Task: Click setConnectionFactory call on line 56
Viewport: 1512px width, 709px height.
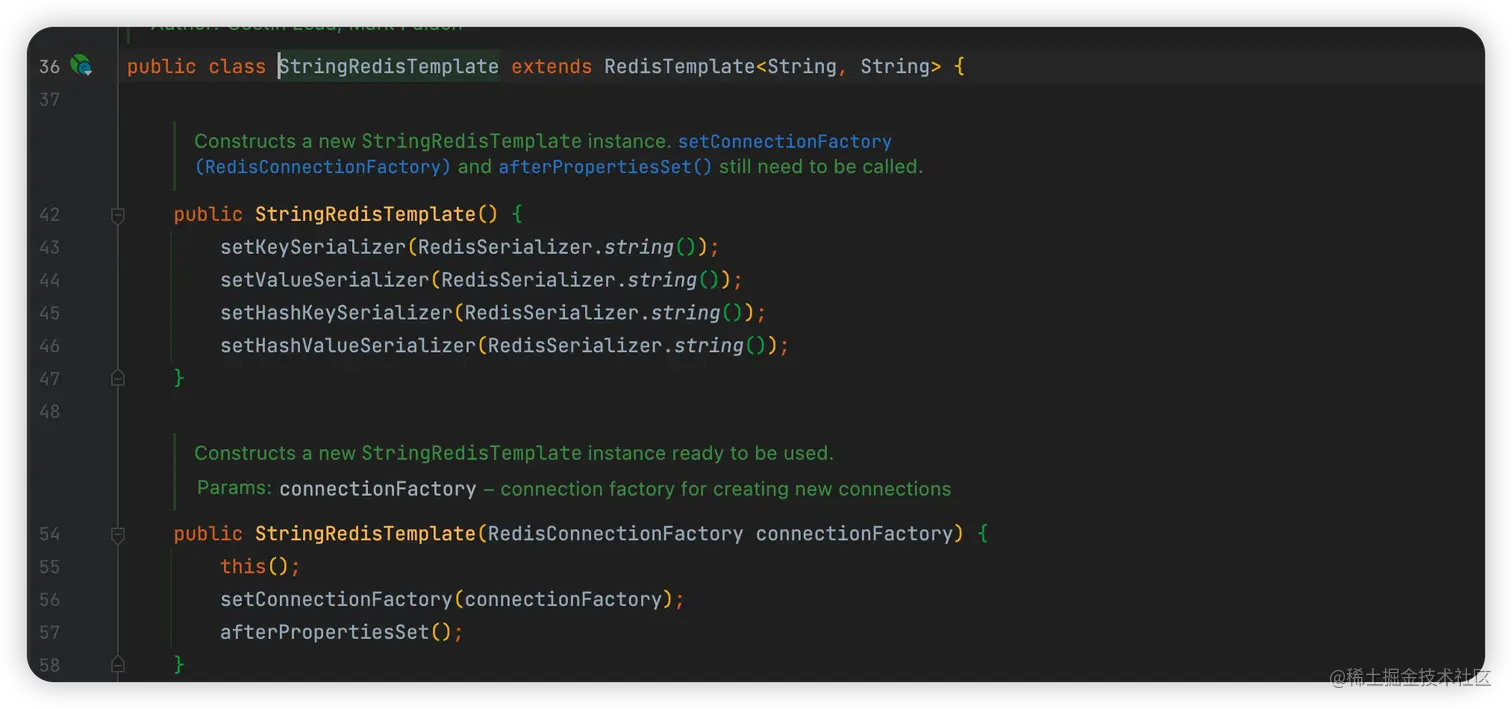Action: [337, 600]
